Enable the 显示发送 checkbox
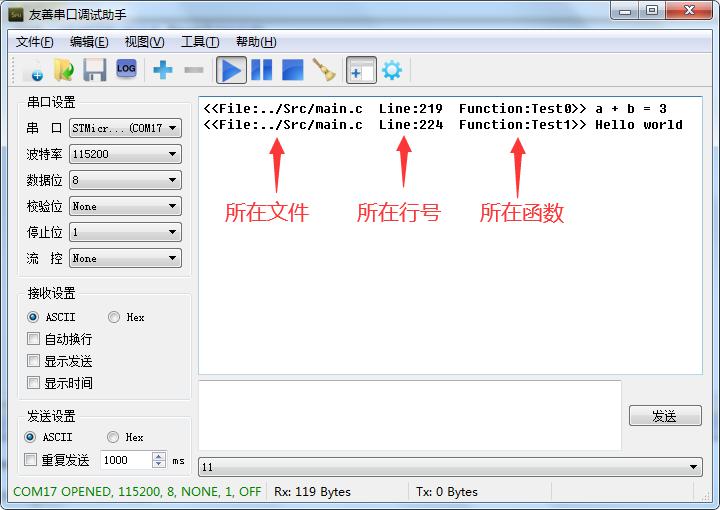Image resolution: width=720 pixels, height=510 pixels. pyautogui.click(x=34, y=361)
